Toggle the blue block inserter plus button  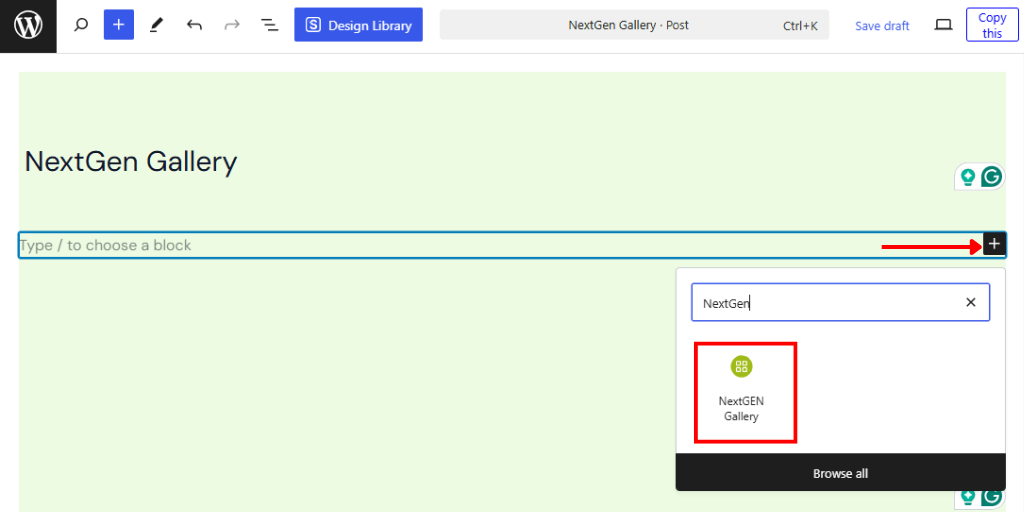119,25
